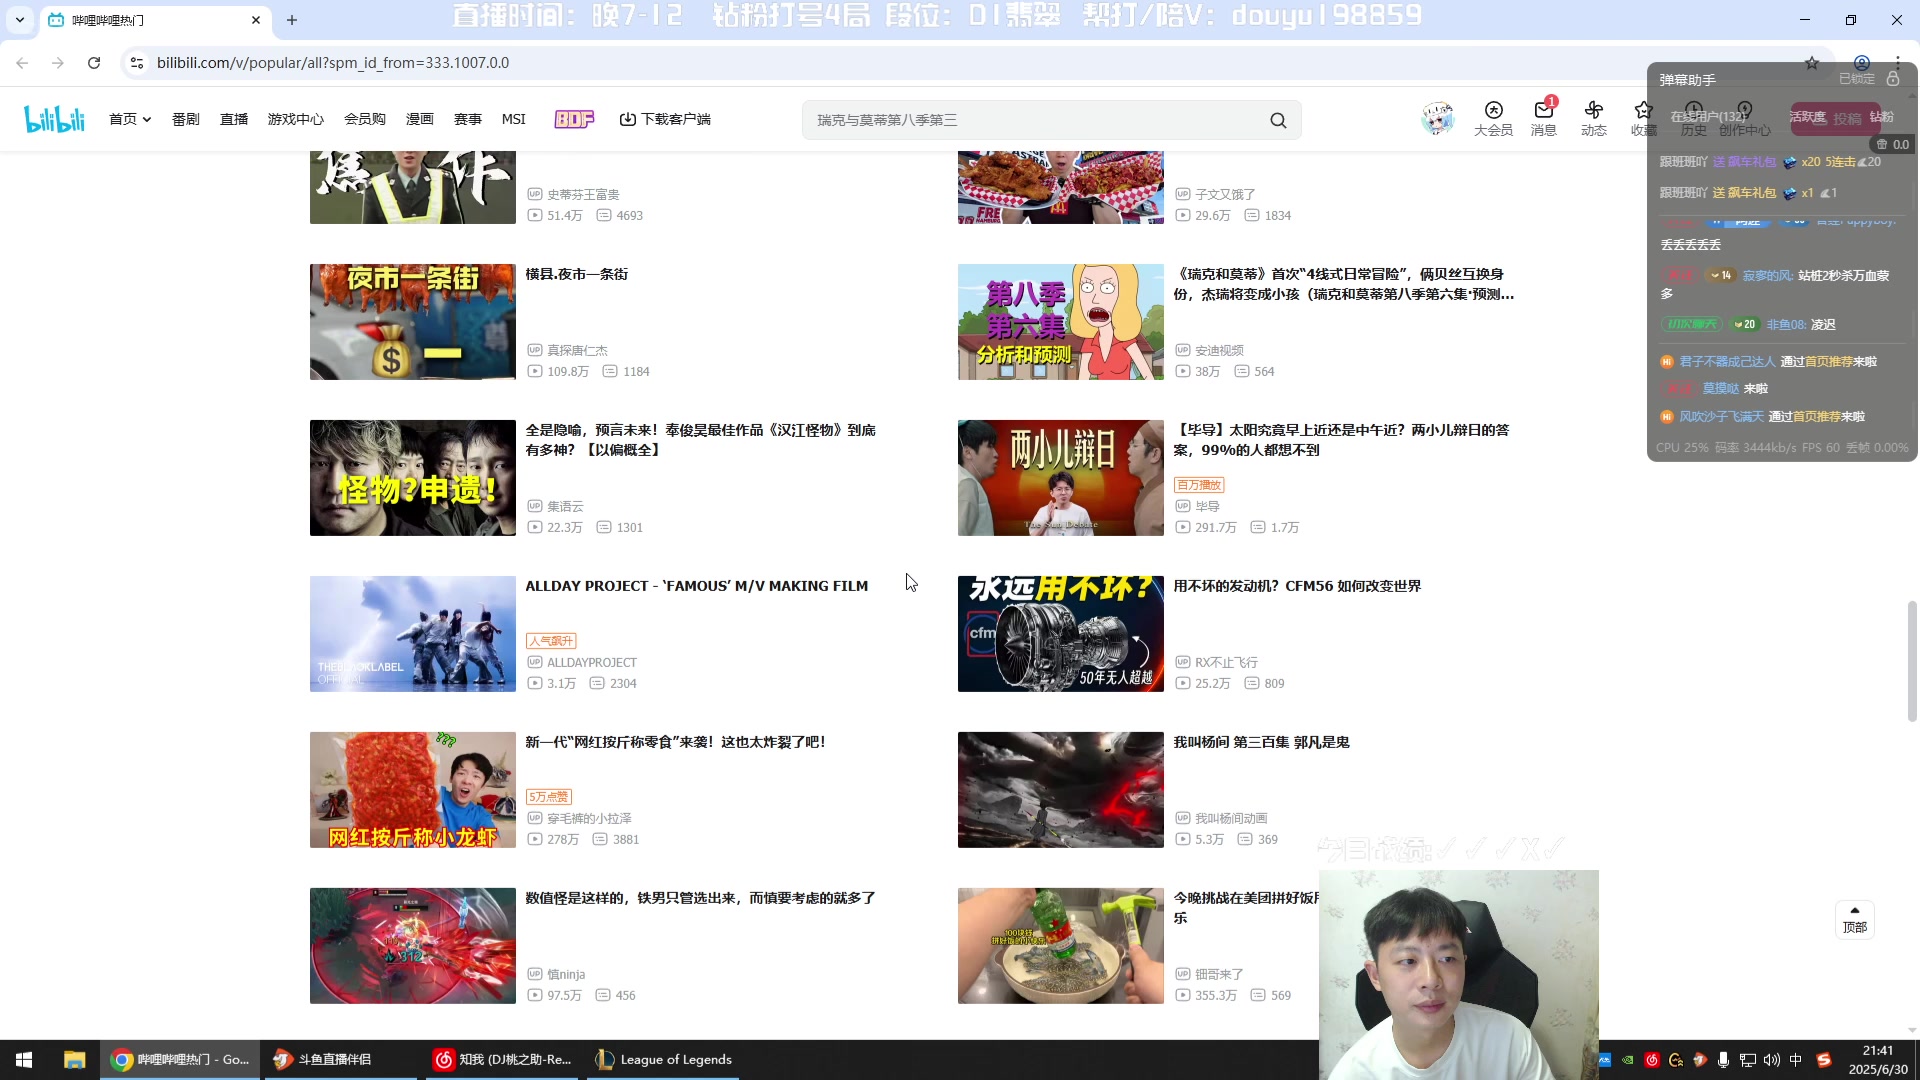Open the ALLDAYPROJECT uploader link

[x=591, y=663]
